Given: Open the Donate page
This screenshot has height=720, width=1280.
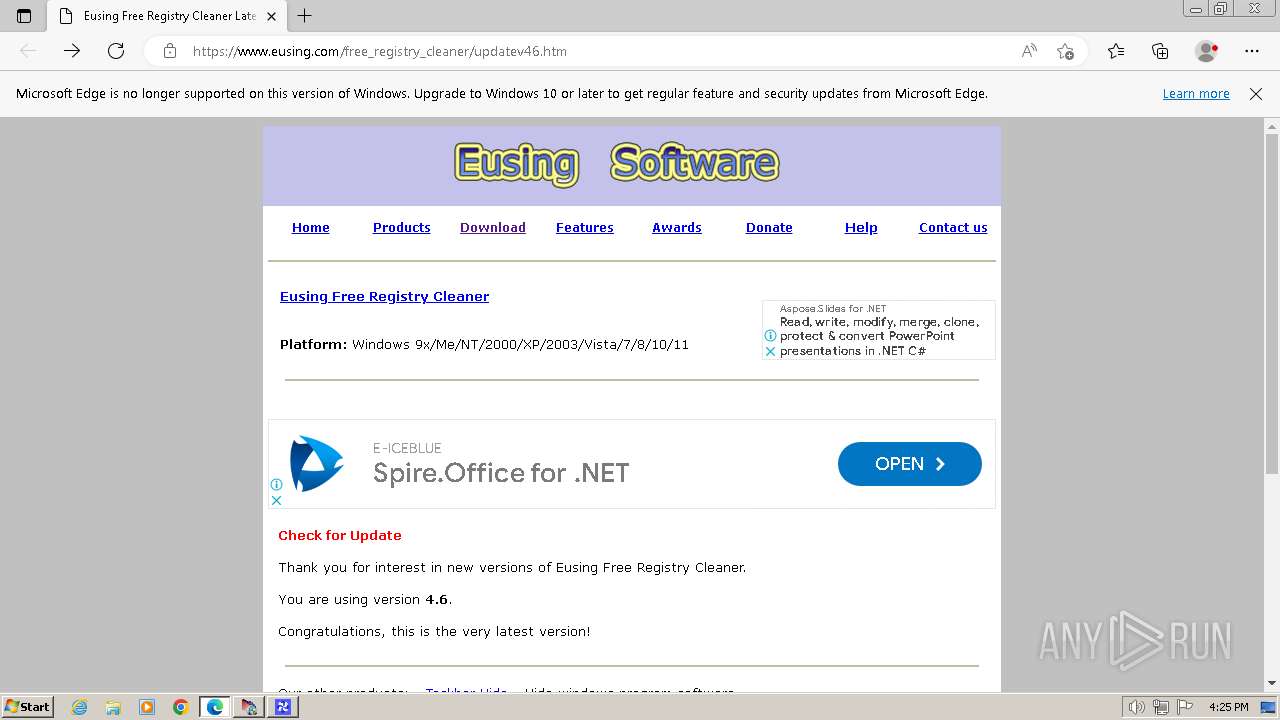Looking at the screenshot, I should [x=769, y=228].
